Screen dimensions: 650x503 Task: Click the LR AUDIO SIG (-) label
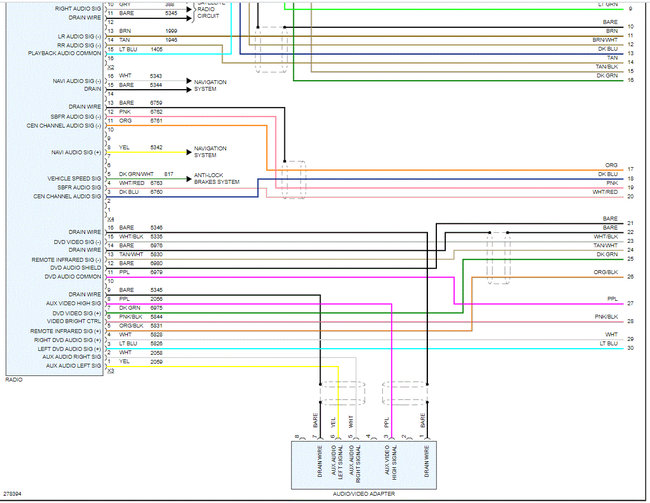(x=79, y=36)
